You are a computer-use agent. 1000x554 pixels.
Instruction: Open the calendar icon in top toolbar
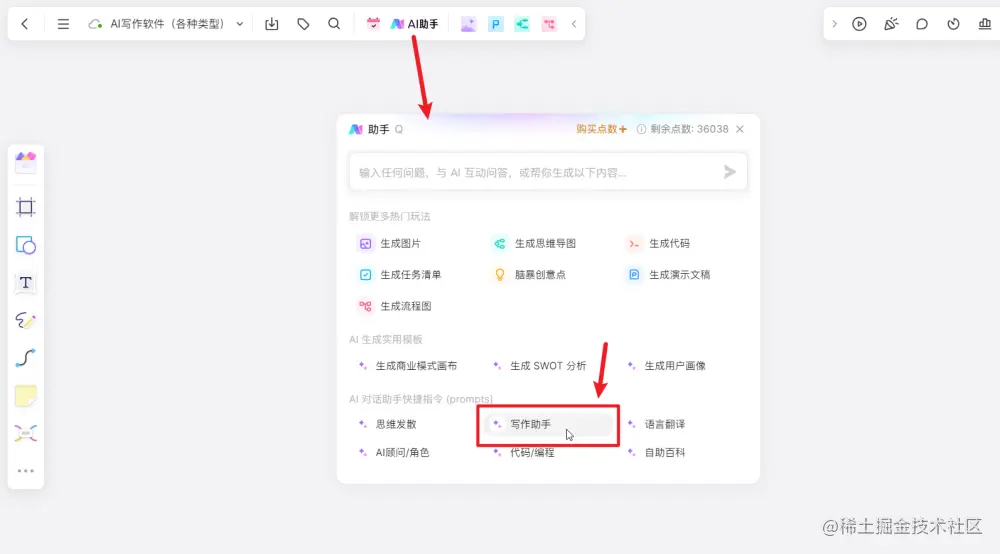tap(373, 24)
